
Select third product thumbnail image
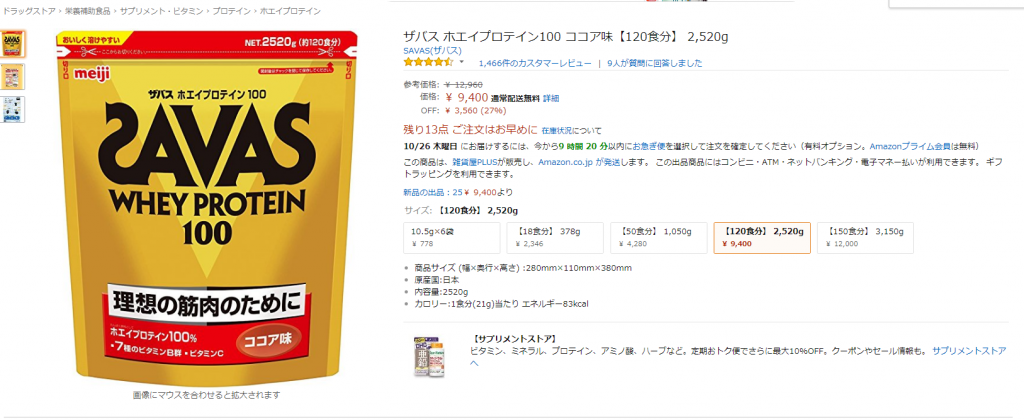point(12,109)
